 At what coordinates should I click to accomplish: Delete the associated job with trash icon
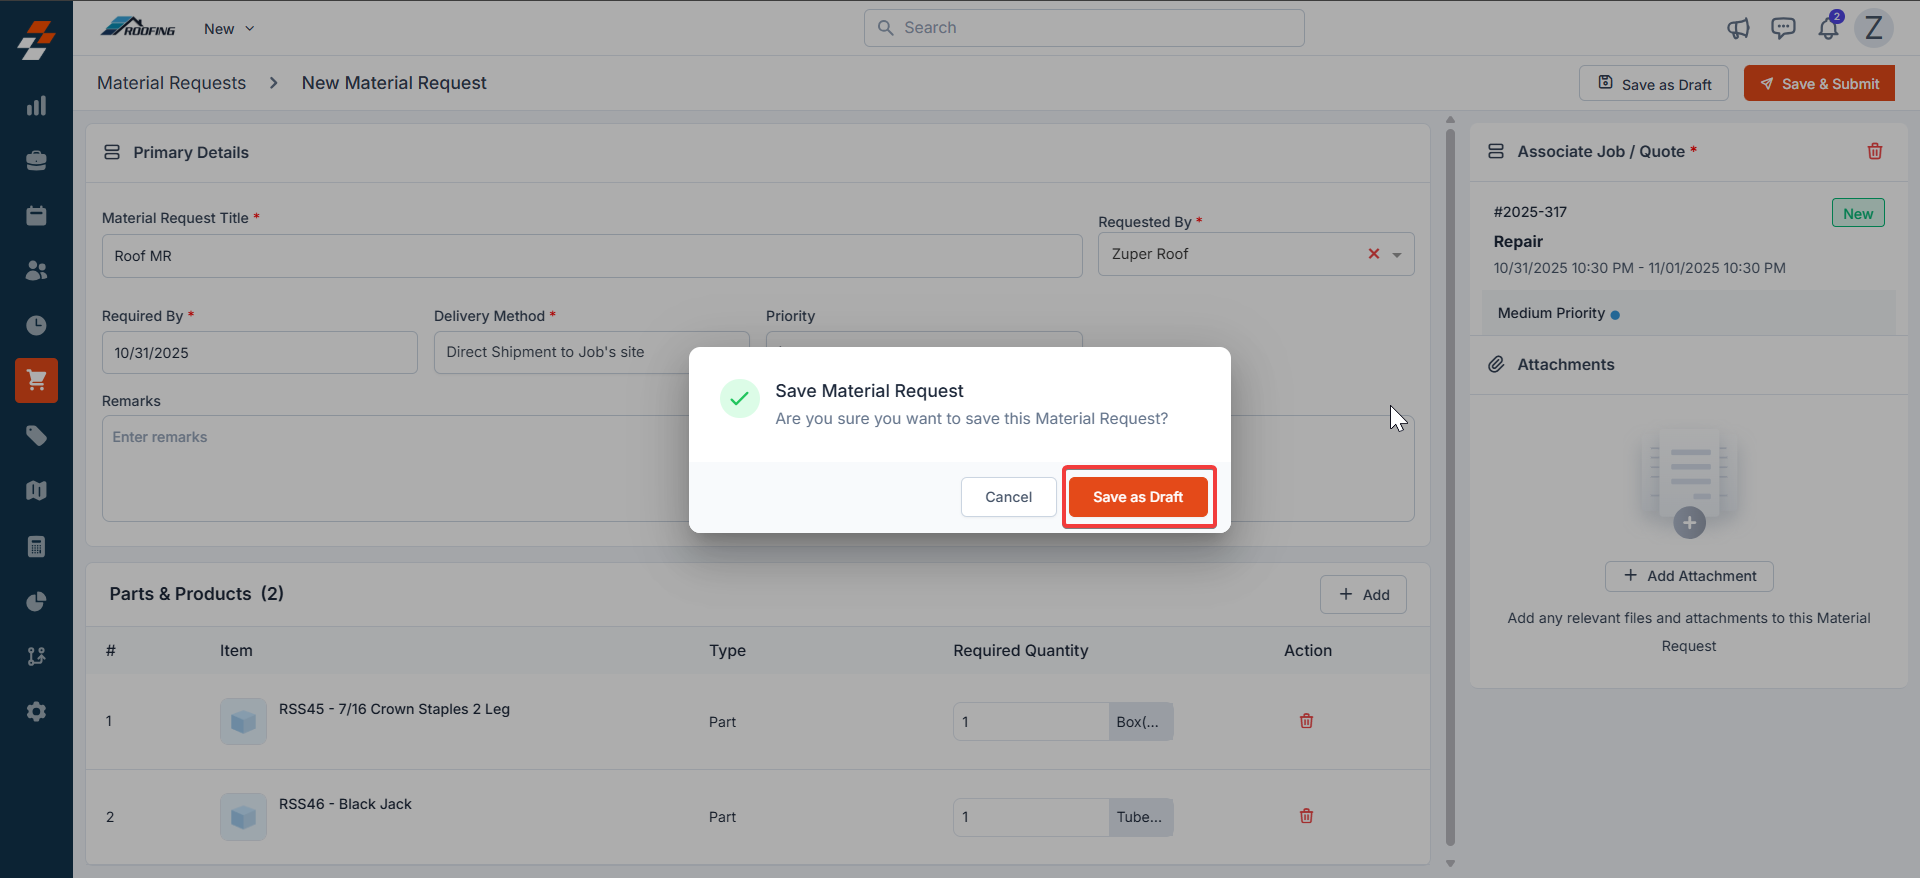point(1875,151)
